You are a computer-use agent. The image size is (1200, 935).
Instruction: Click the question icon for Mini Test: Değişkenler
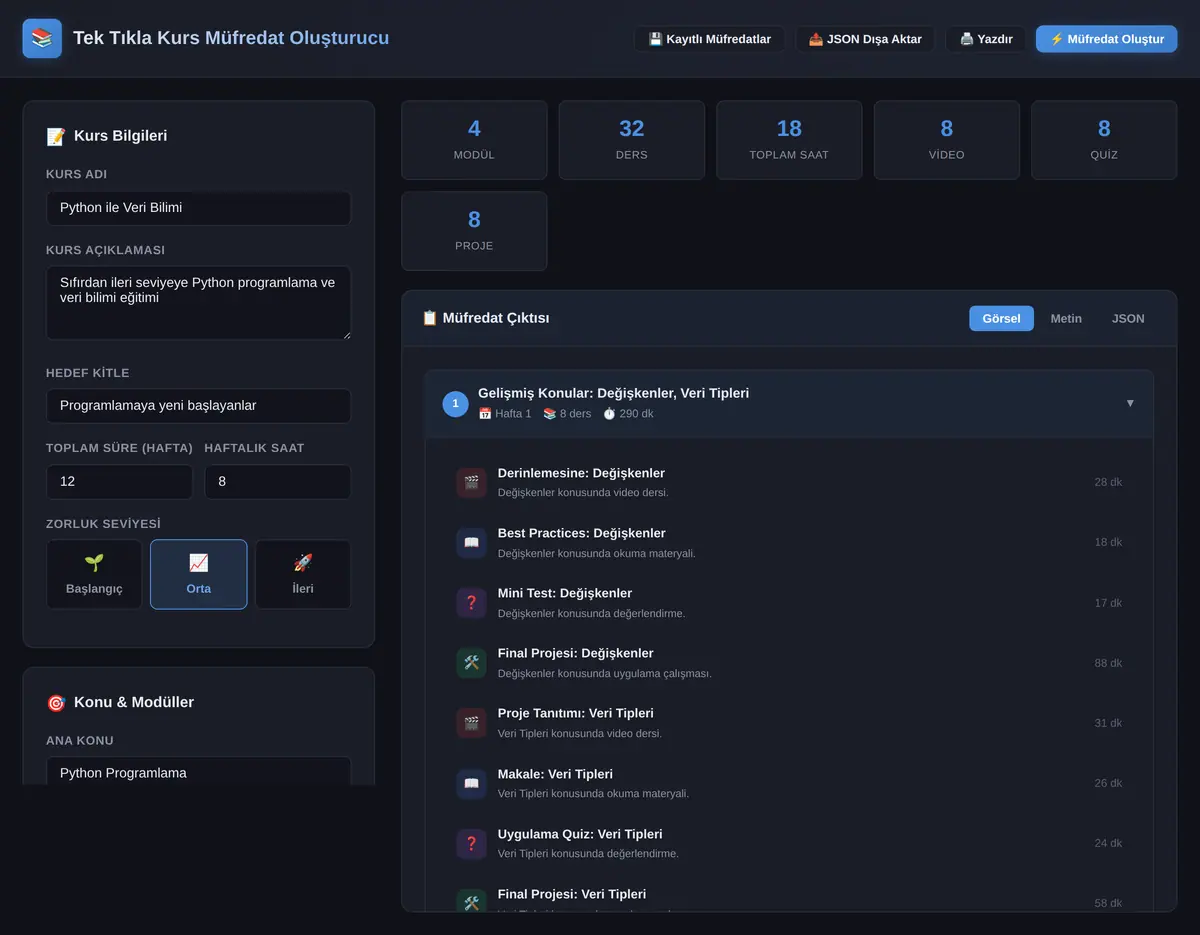coord(471,603)
